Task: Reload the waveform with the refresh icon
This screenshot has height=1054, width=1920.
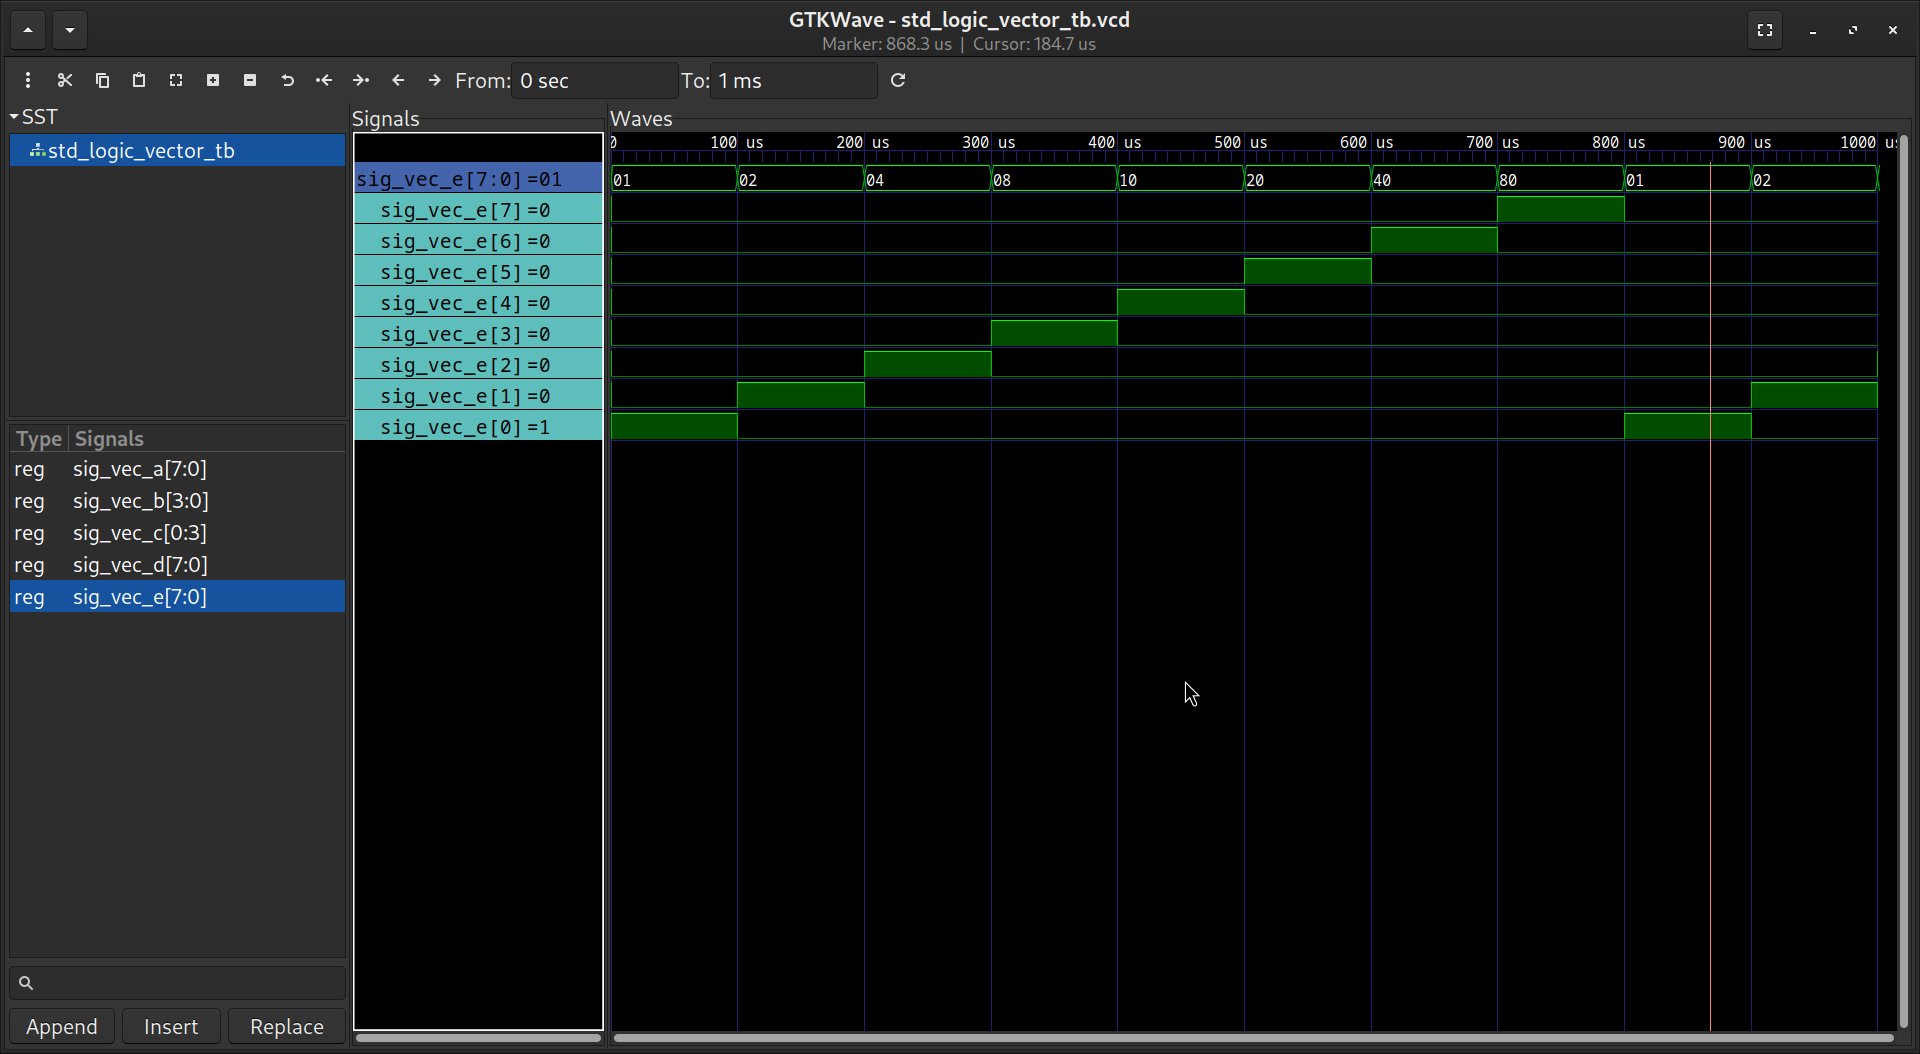Action: [x=898, y=80]
